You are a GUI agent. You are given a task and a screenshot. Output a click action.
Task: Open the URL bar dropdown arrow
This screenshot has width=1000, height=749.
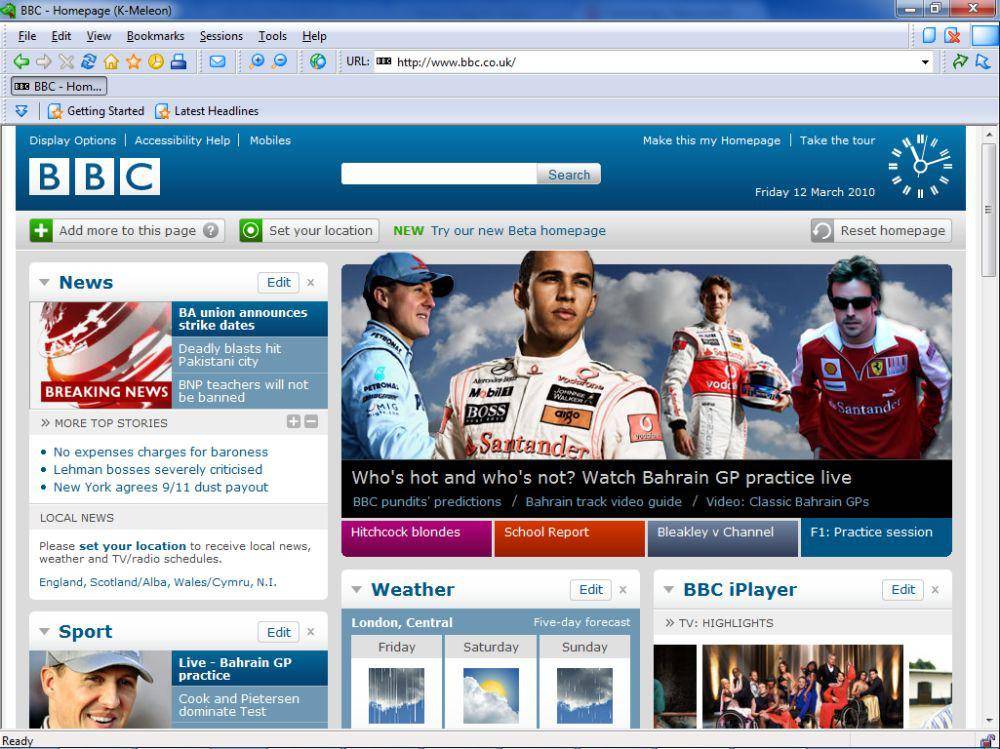[x=925, y=63]
